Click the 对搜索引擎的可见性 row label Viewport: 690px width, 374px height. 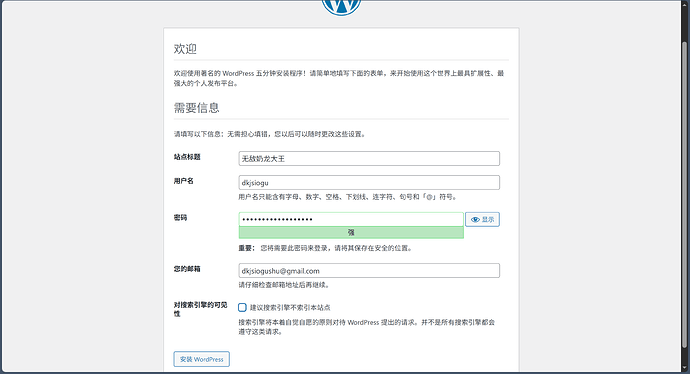click(x=200, y=309)
